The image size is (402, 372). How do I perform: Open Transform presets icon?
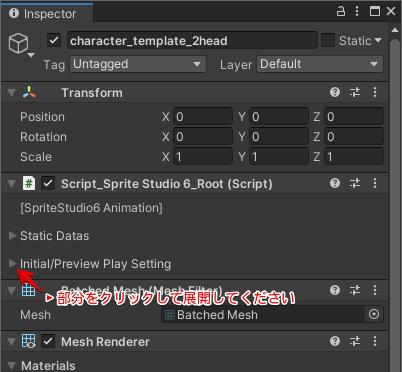point(355,92)
